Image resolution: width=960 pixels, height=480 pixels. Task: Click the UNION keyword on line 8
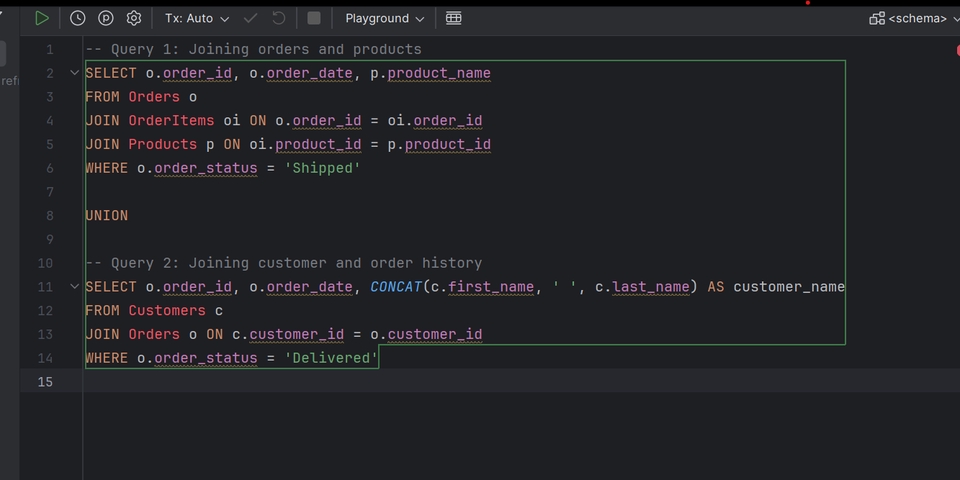coord(107,216)
